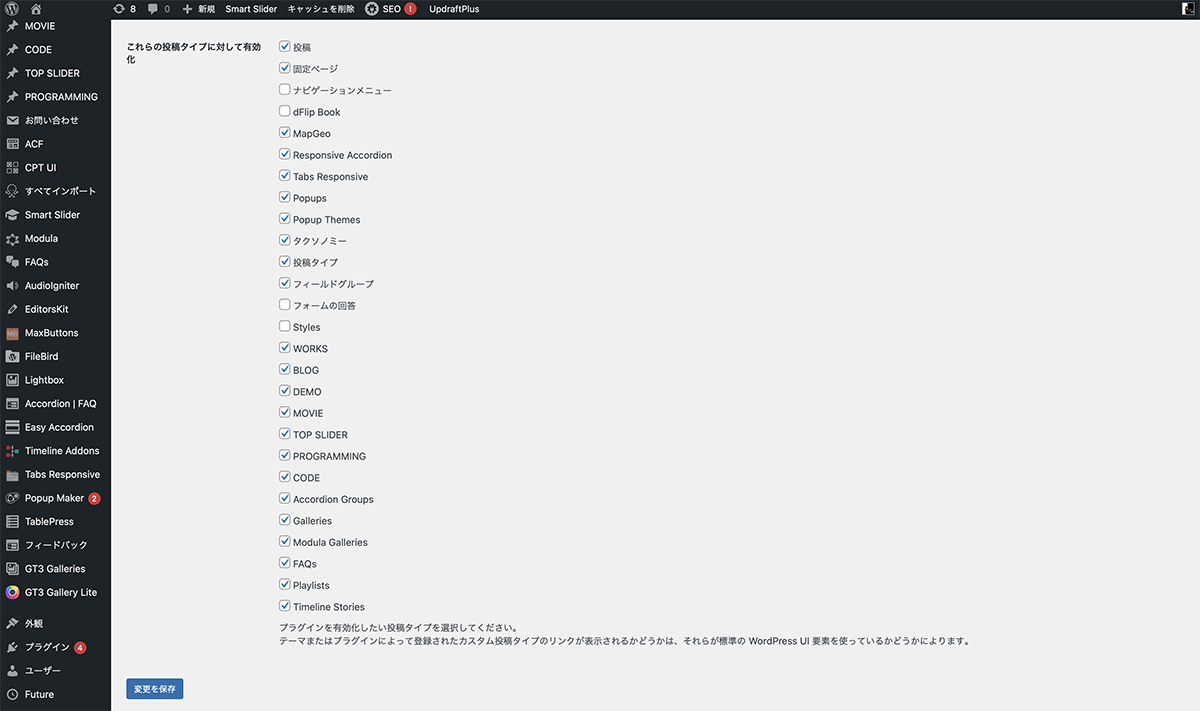Click the Smart Slider sidebar icon

[x=12, y=215]
